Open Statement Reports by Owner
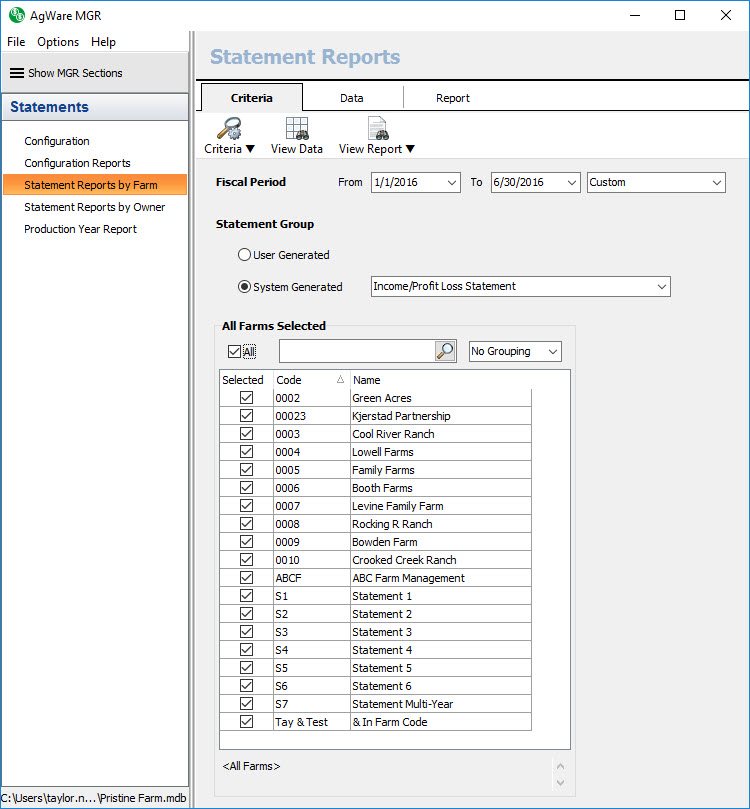Screen dimensions: 750x809 tap(95, 207)
